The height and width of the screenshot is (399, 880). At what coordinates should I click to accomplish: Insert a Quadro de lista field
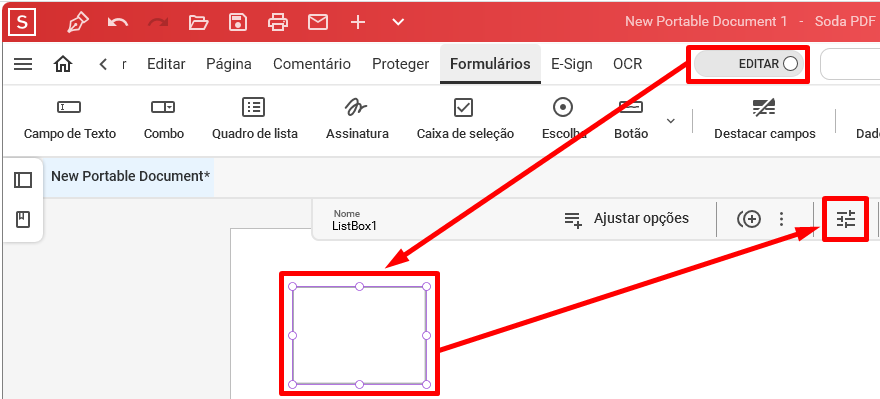pyautogui.click(x=255, y=119)
